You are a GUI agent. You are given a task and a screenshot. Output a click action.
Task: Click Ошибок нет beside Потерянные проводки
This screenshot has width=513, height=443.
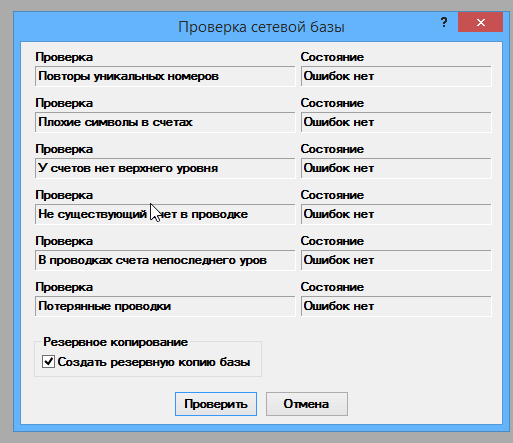click(x=396, y=306)
